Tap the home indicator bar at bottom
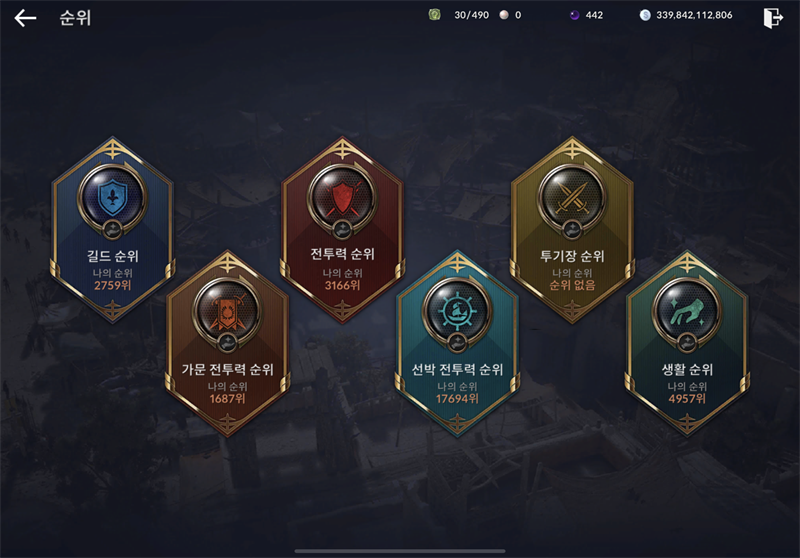The width and height of the screenshot is (800, 558). [x=400, y=551]
